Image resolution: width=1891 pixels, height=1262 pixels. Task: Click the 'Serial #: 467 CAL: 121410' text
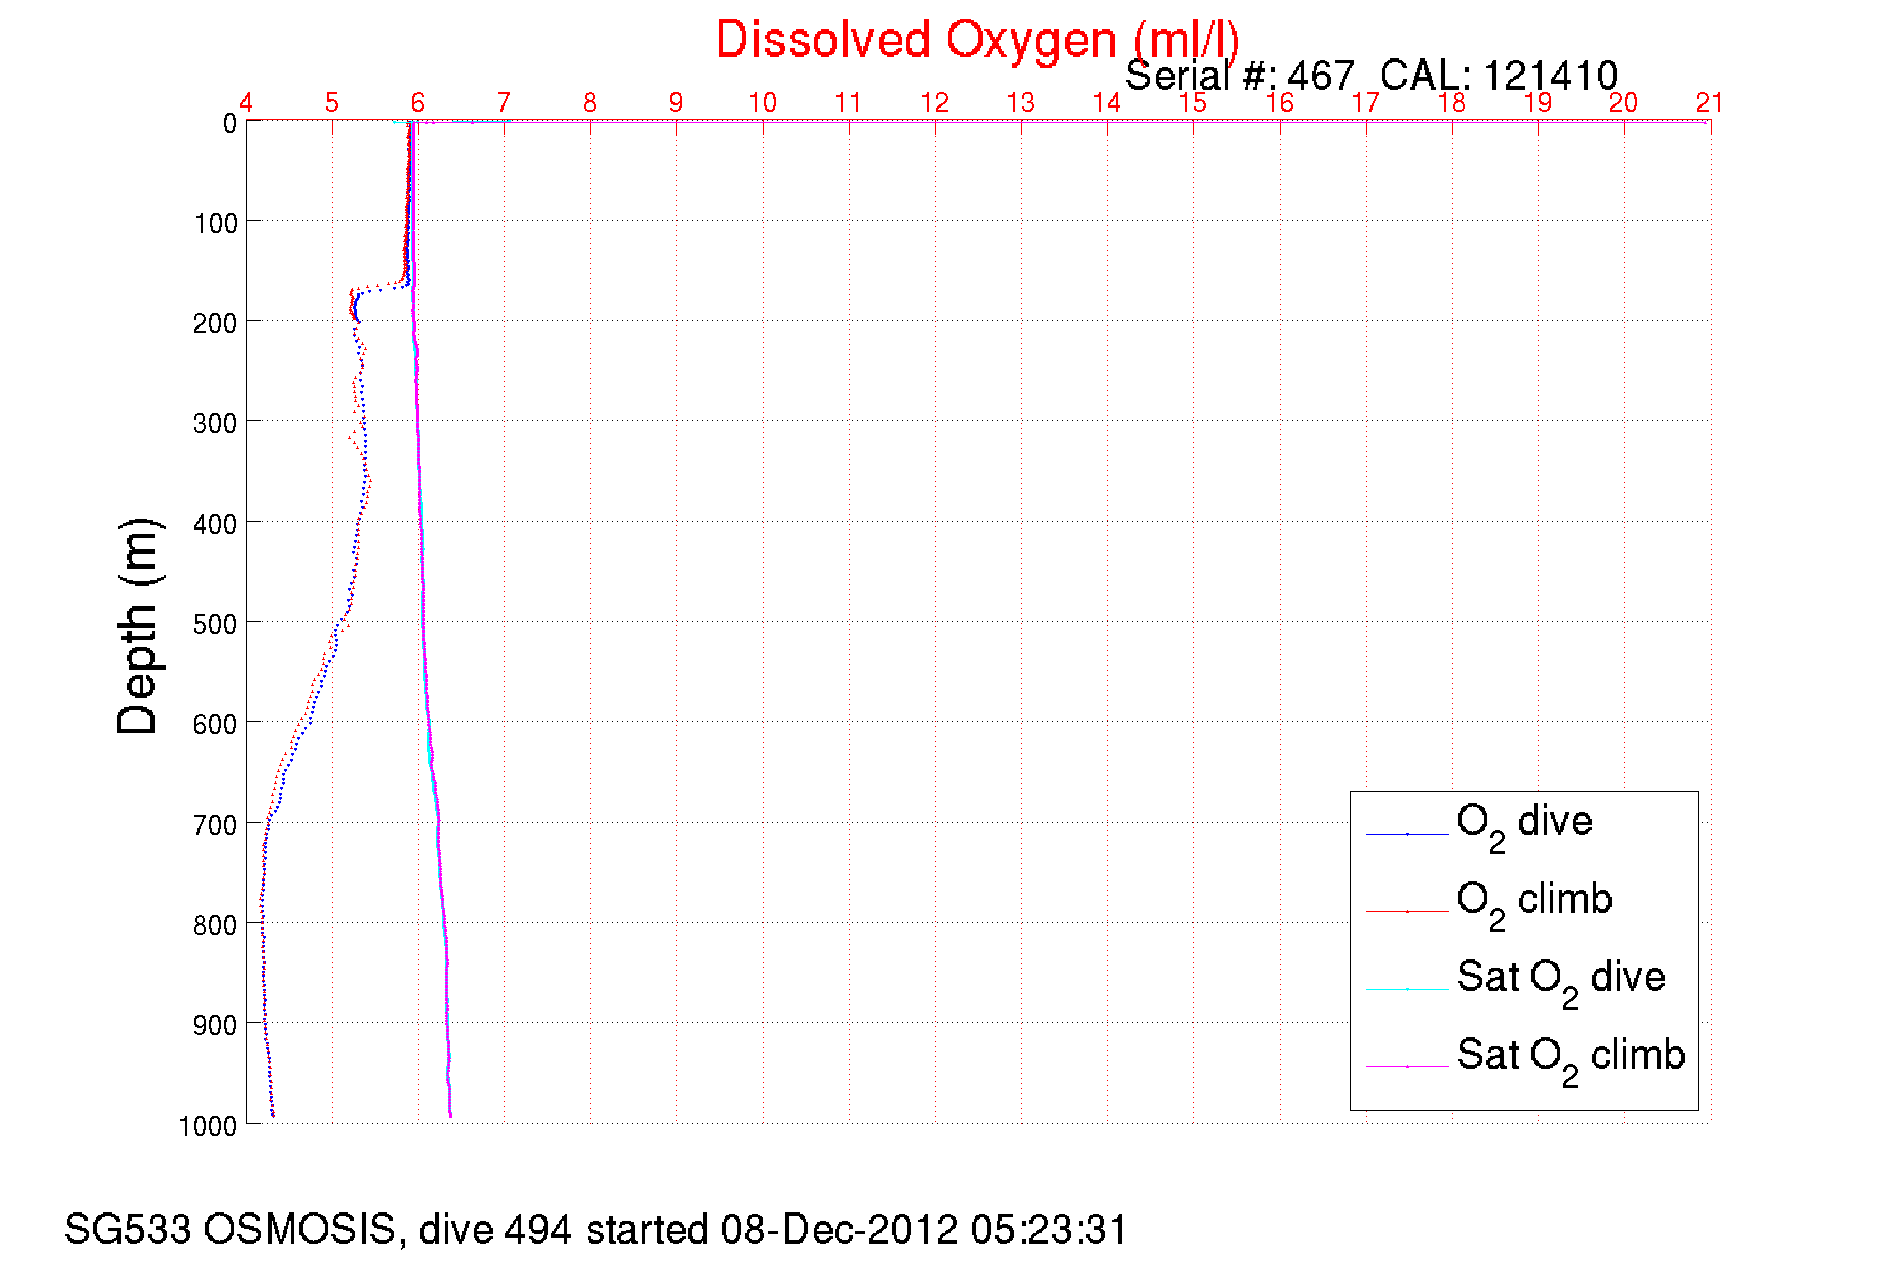(x=1371, y=76)
